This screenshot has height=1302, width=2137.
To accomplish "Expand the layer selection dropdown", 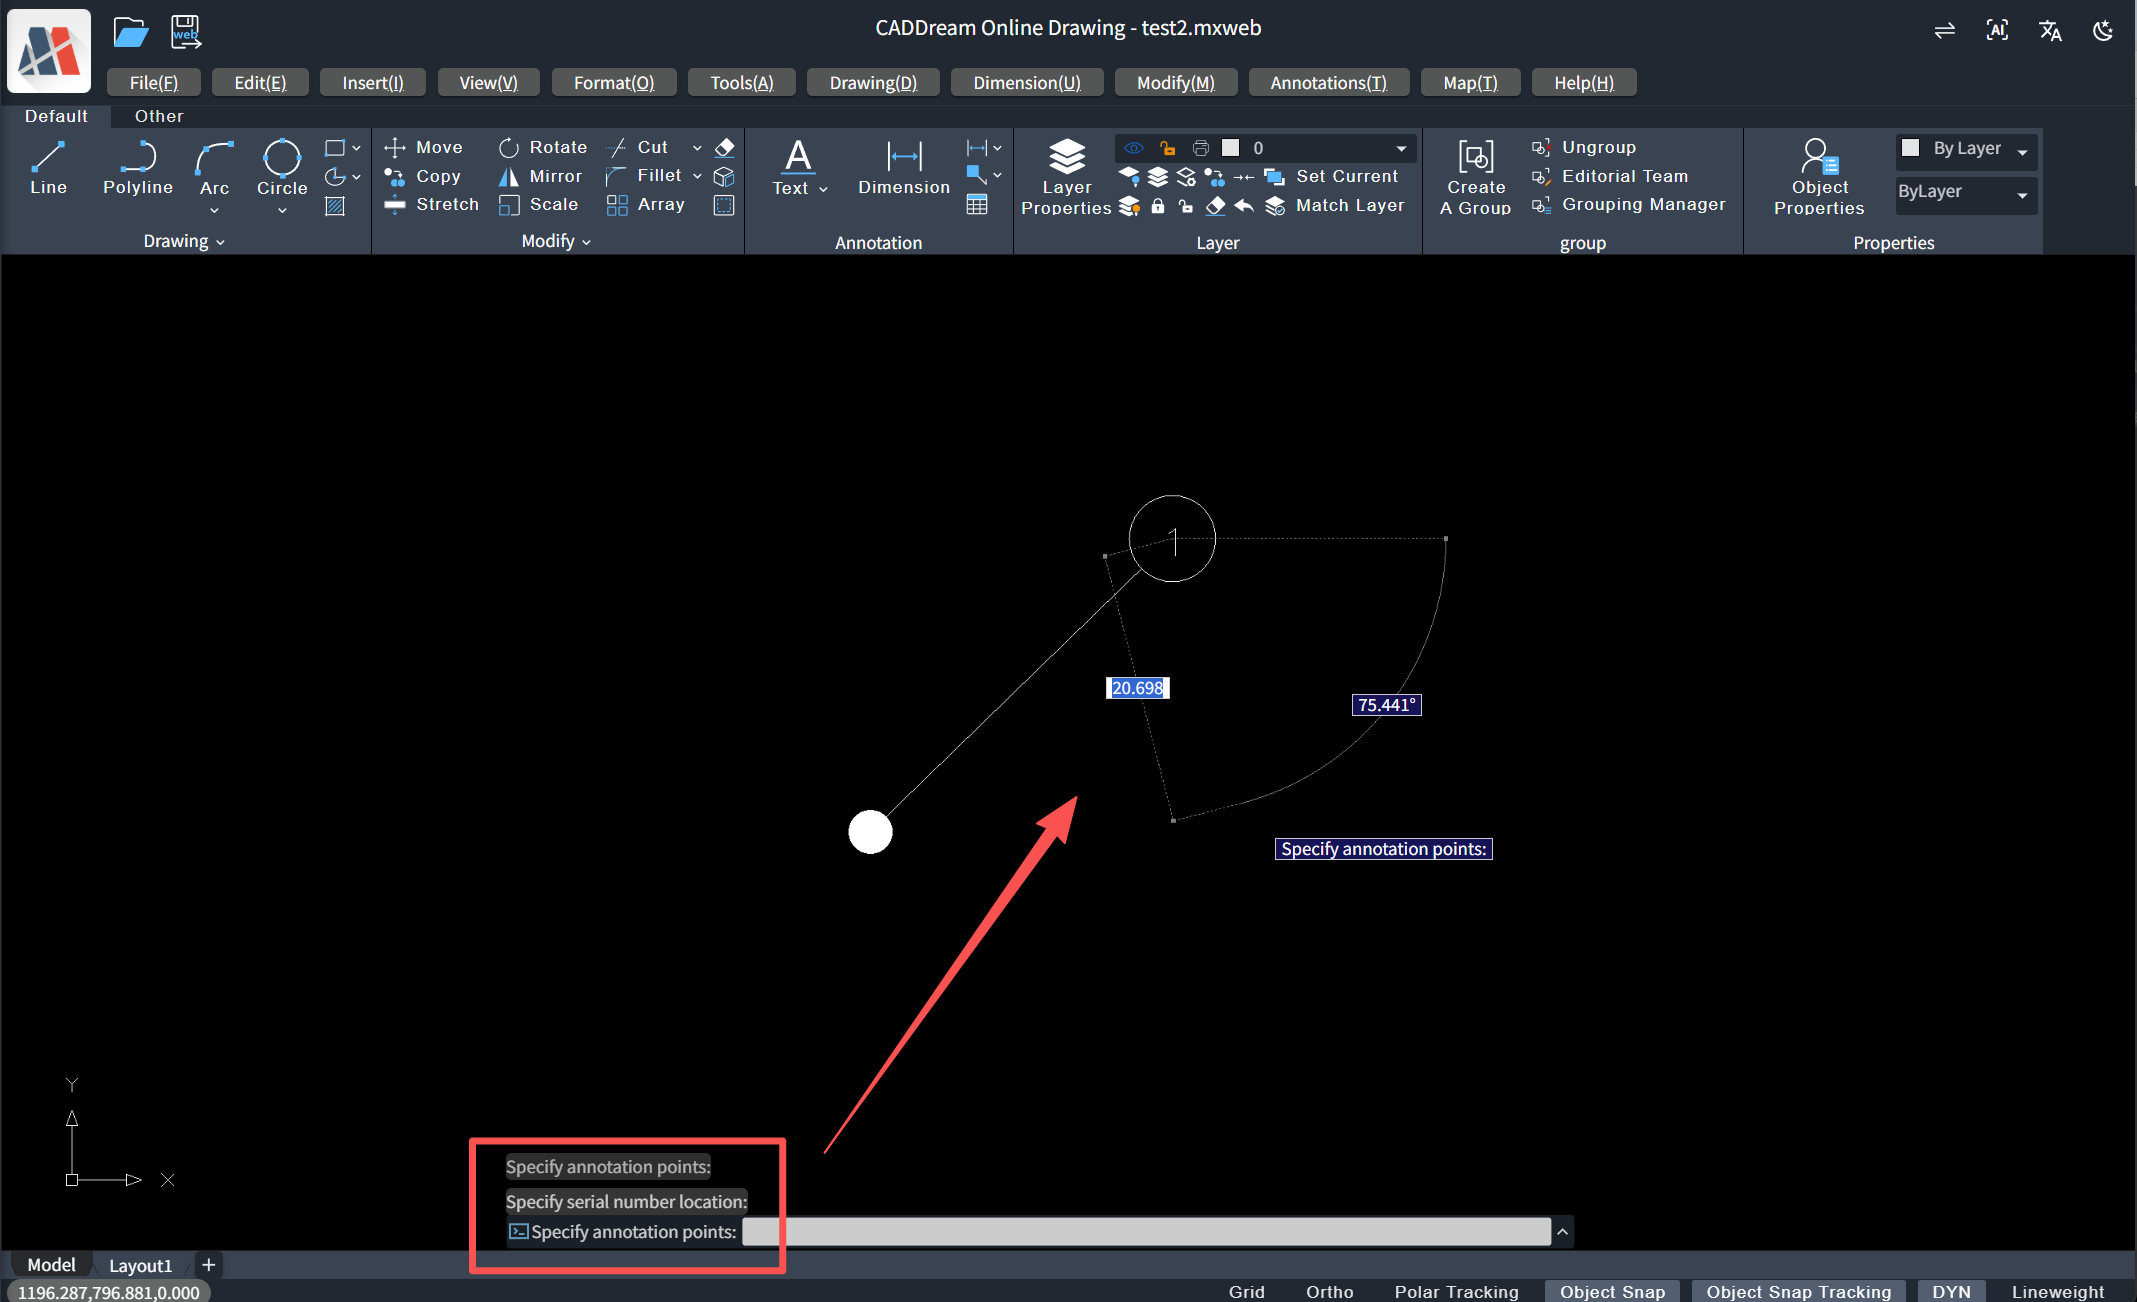I will coord(1401,148).
